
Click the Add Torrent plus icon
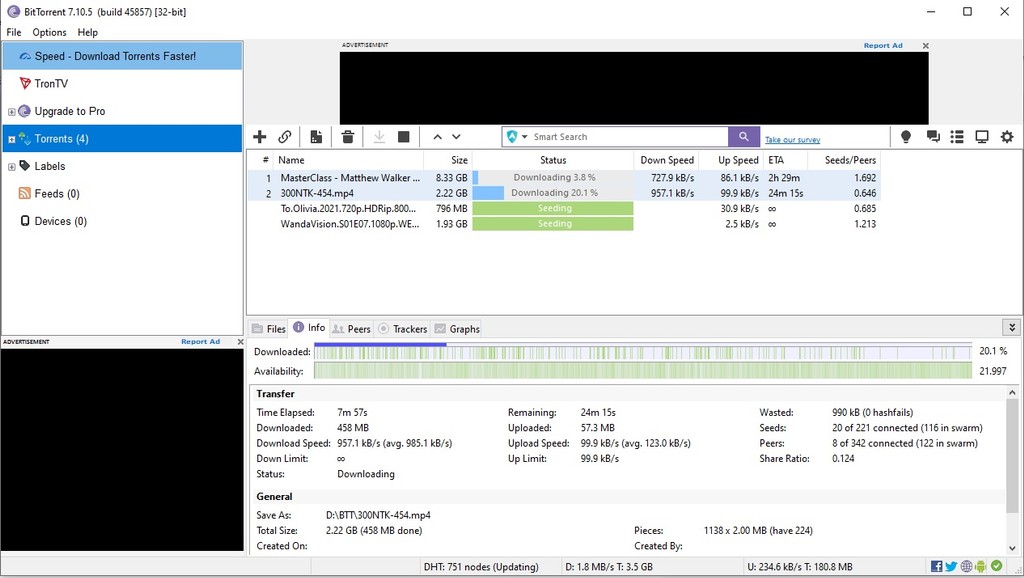click(259, 136)
